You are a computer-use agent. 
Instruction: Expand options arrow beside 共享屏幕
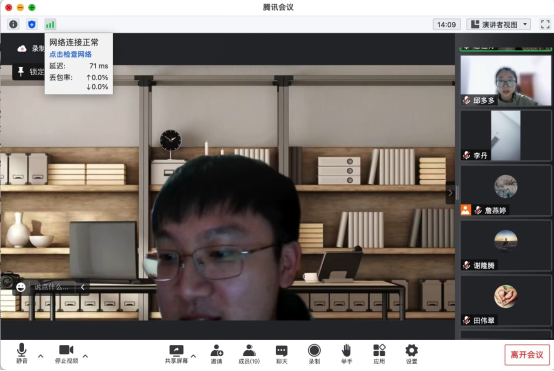click(x=193, y=356)
